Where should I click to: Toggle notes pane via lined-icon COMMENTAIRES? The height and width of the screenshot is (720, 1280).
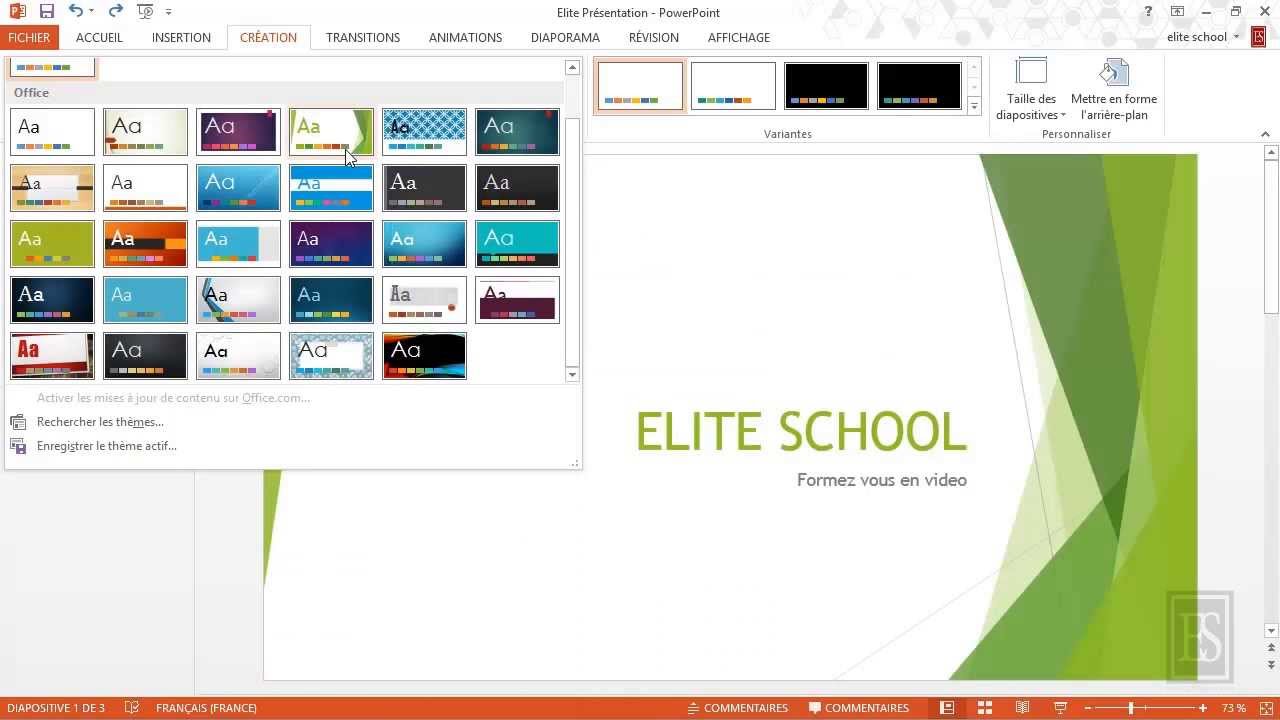tap(738, 708)
